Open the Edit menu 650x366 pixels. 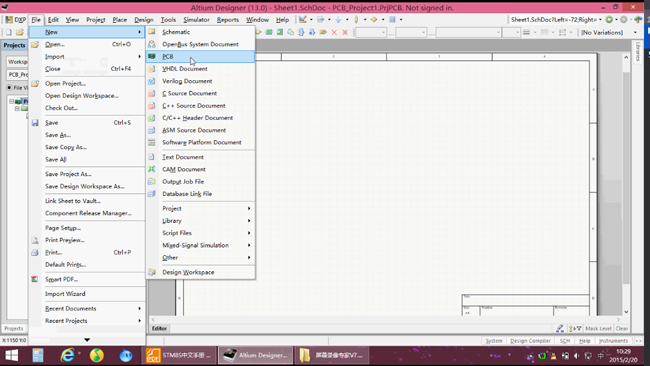53,19
